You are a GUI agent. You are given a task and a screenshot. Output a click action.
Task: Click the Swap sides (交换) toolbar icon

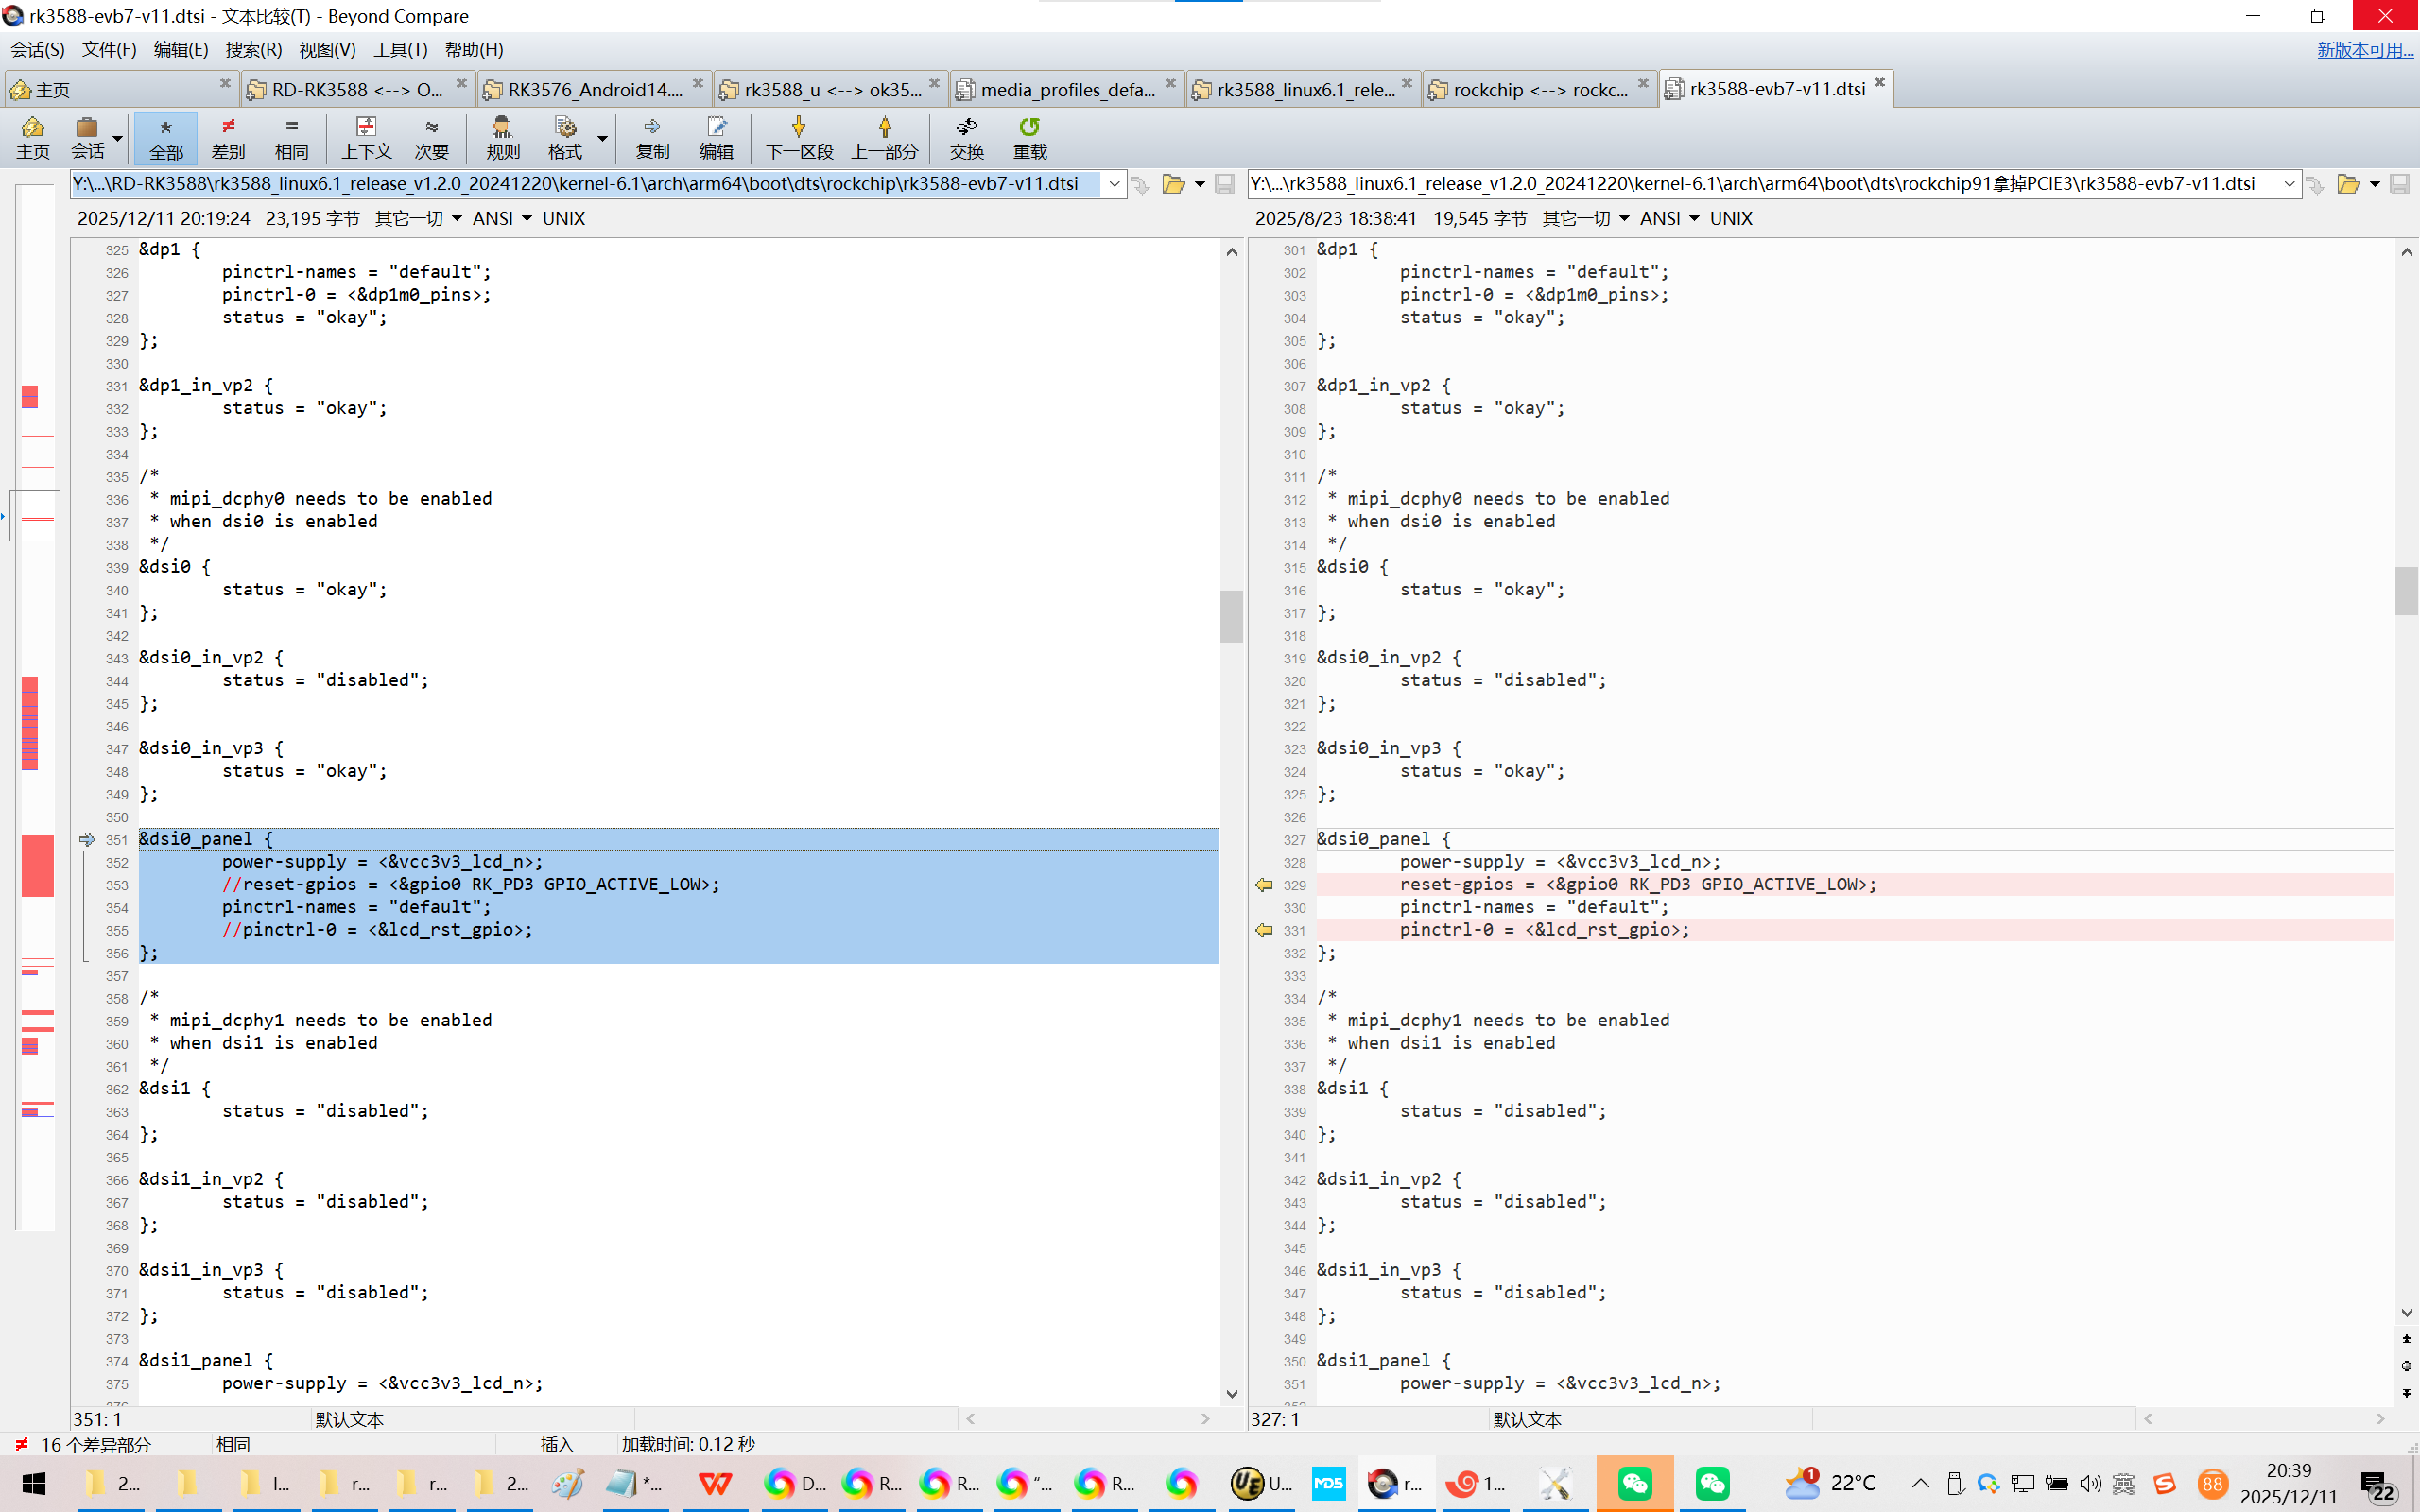[x=966, y=137]
